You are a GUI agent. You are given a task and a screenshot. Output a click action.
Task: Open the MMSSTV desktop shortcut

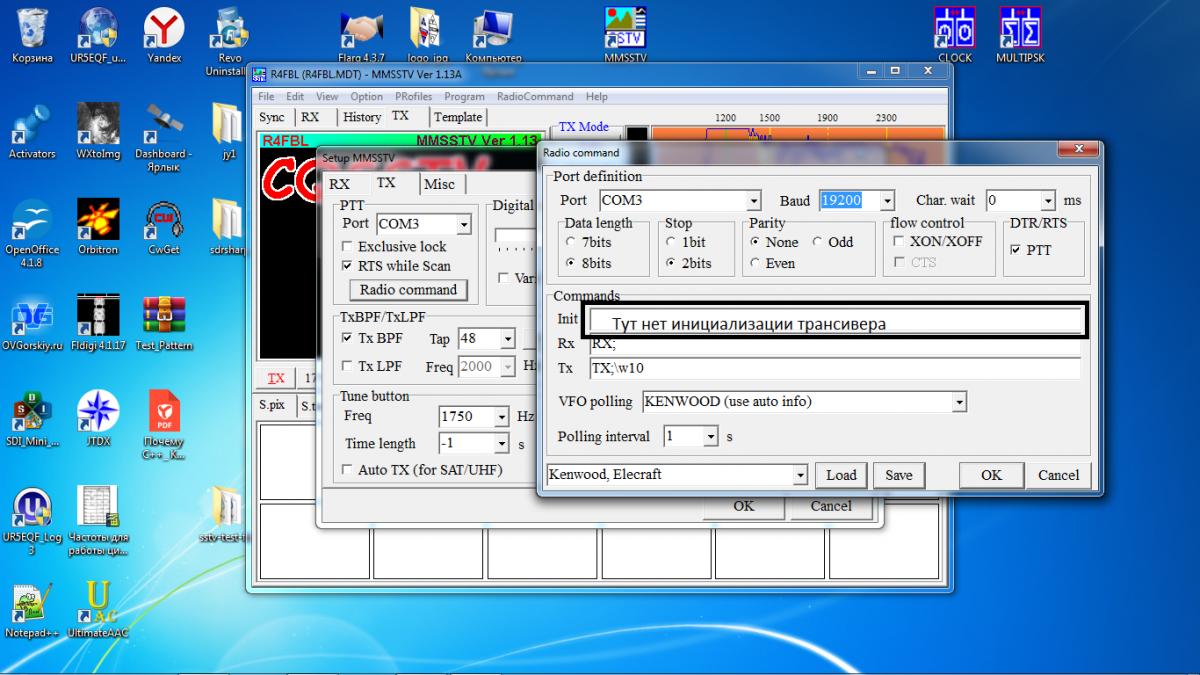tap(626, 30)
